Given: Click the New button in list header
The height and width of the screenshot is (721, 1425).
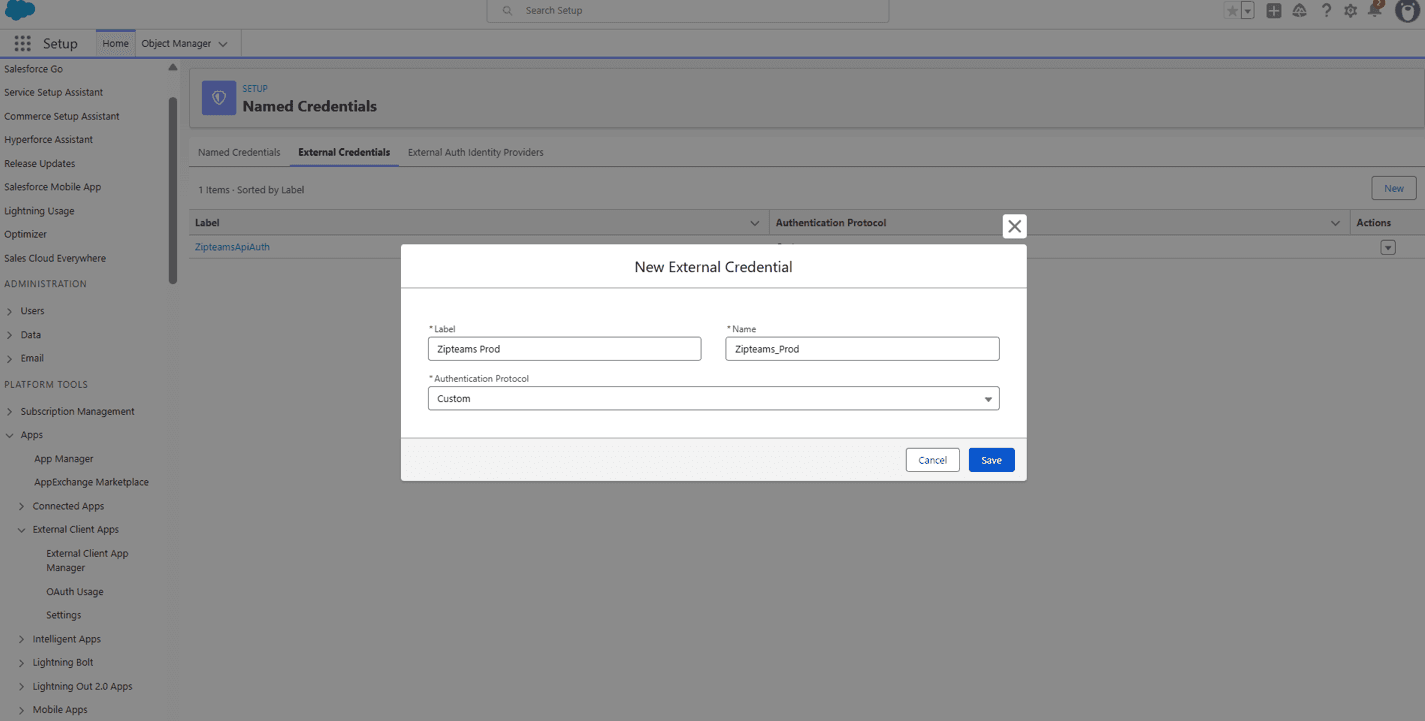Looking at the screenshot, I should coord(1394,188).
